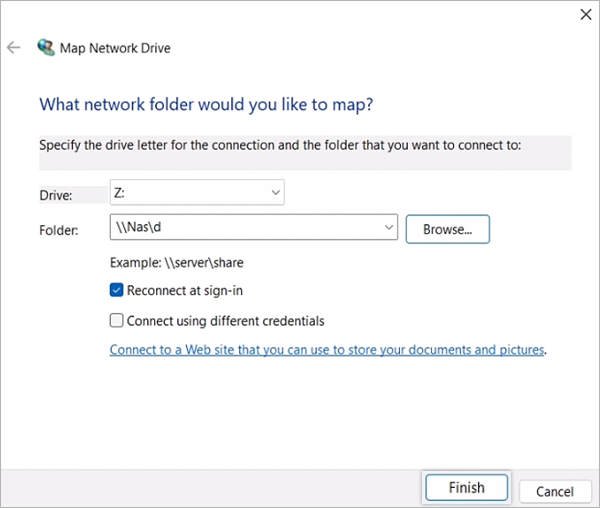600x508 pixels.
Task: Close the Map Network Drive dialog
Action: 584,14
